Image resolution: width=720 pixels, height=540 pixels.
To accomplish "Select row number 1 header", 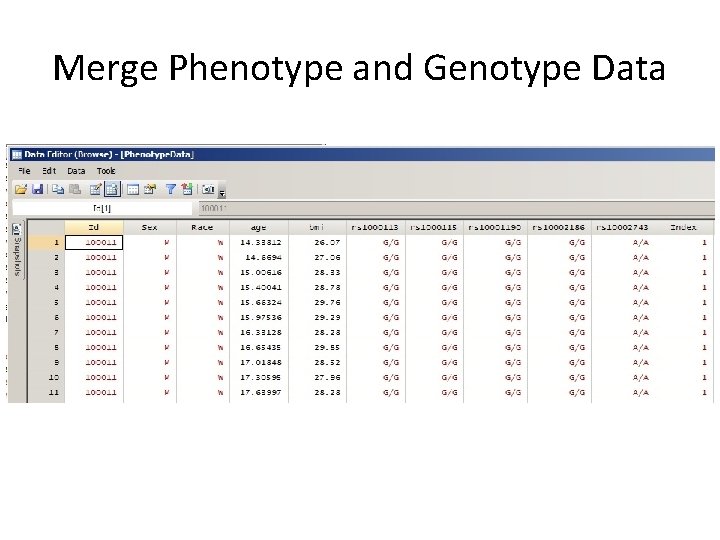I will click(x=46, y=242).
